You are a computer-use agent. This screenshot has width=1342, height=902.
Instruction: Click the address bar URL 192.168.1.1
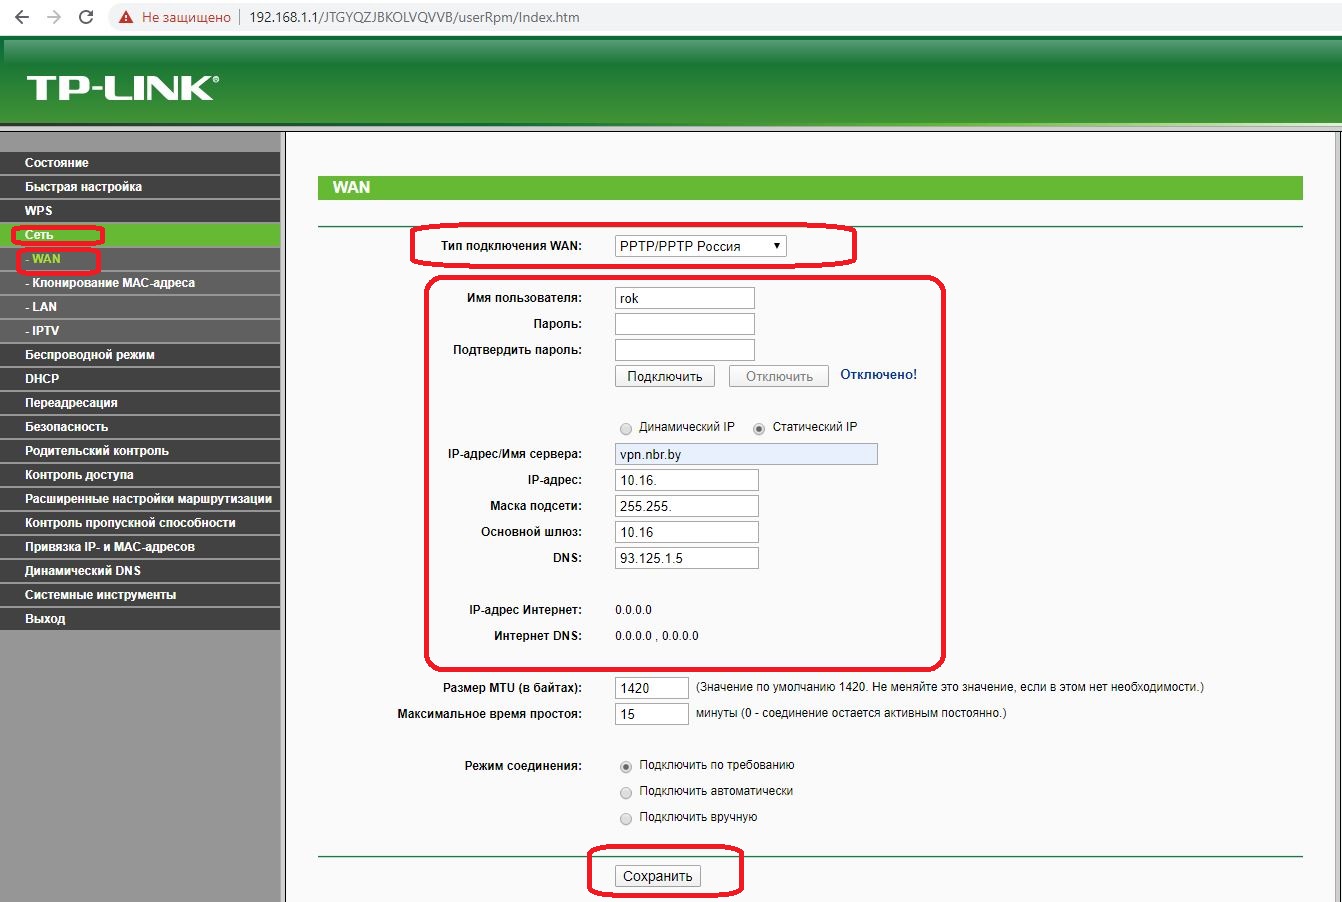414,17
